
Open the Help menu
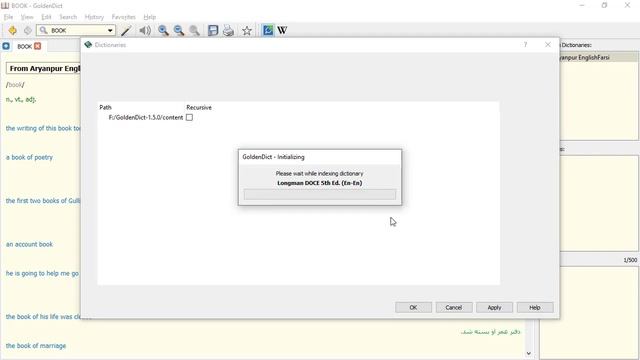coord(150,17)
